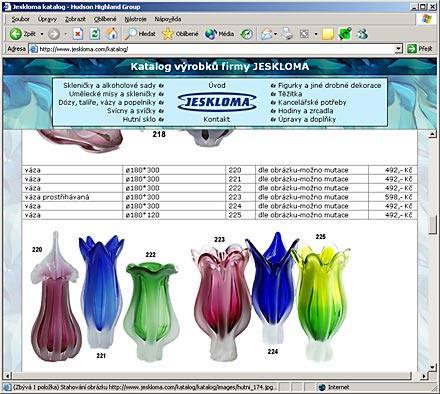Open the Nástroje menu
This screenshot has height=394, width=440.
[135, 19]
